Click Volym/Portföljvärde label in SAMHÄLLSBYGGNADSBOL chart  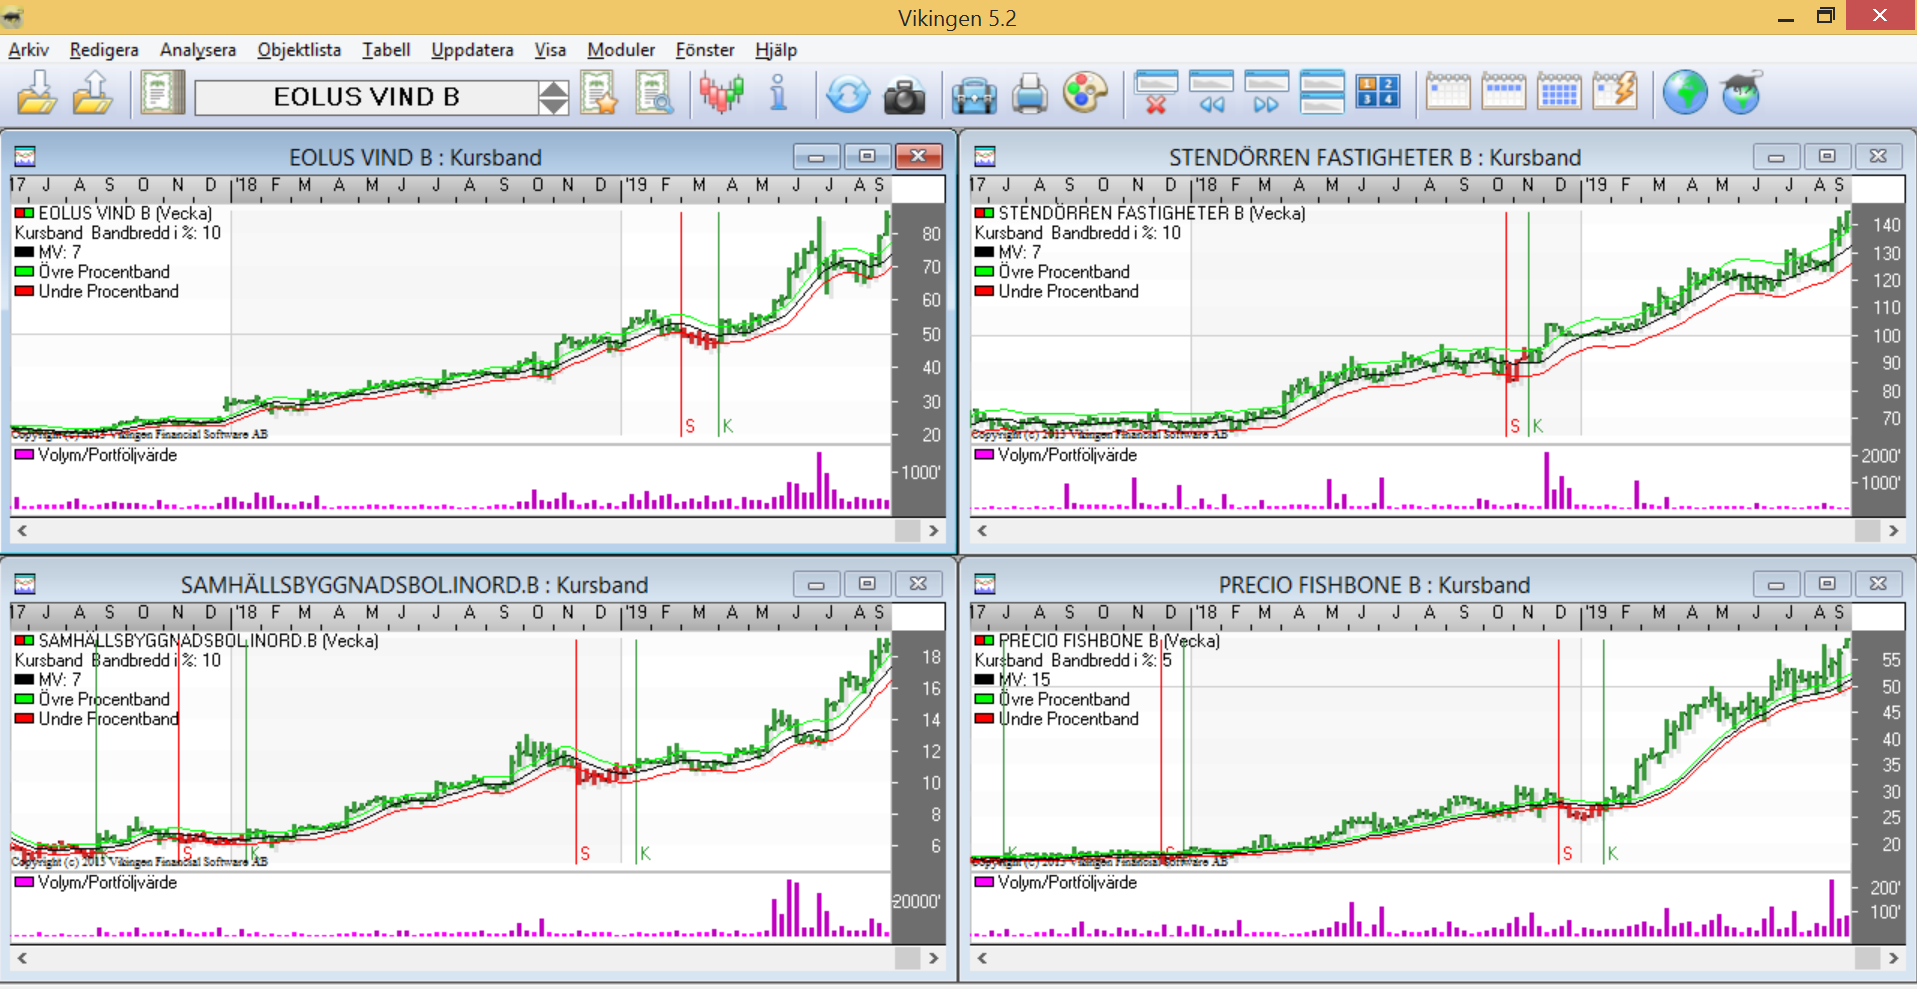coord(107,882)
